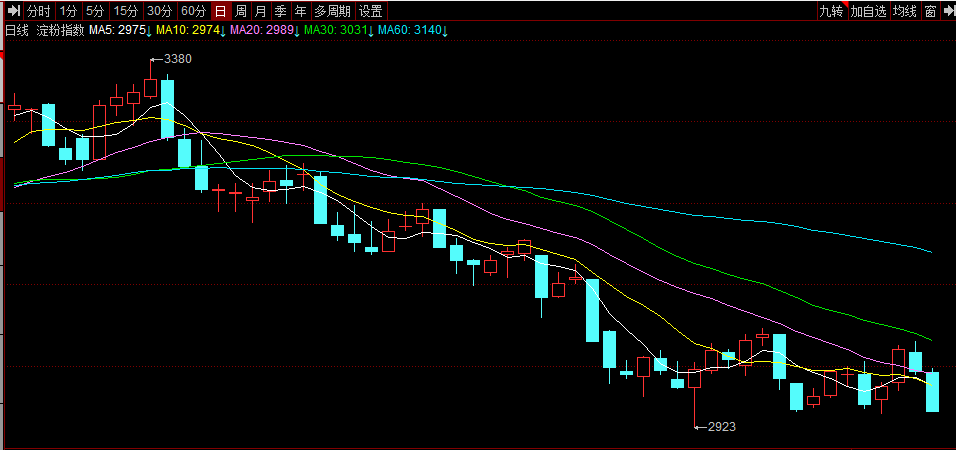Viewport: 956px width, 450px height.
Task: Toggle the 均线 moving averages
Action: click(905, 10)
